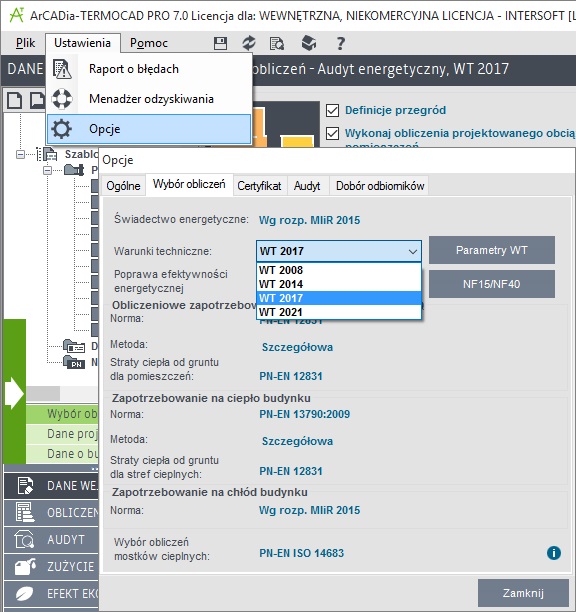This screenshot has width=576, height=612.
Task: Close dialog with Zamknij button
Action: tap(523, 593)
